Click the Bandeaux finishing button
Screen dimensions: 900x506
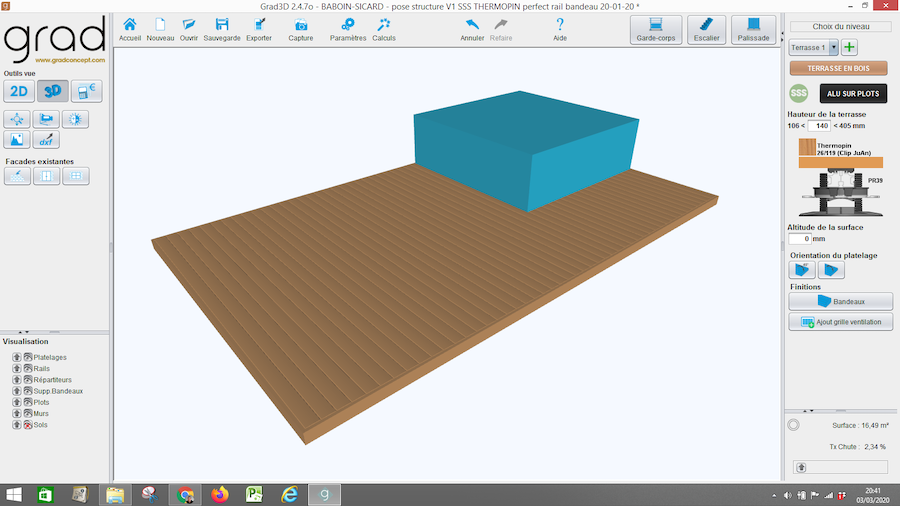(840, 300)
